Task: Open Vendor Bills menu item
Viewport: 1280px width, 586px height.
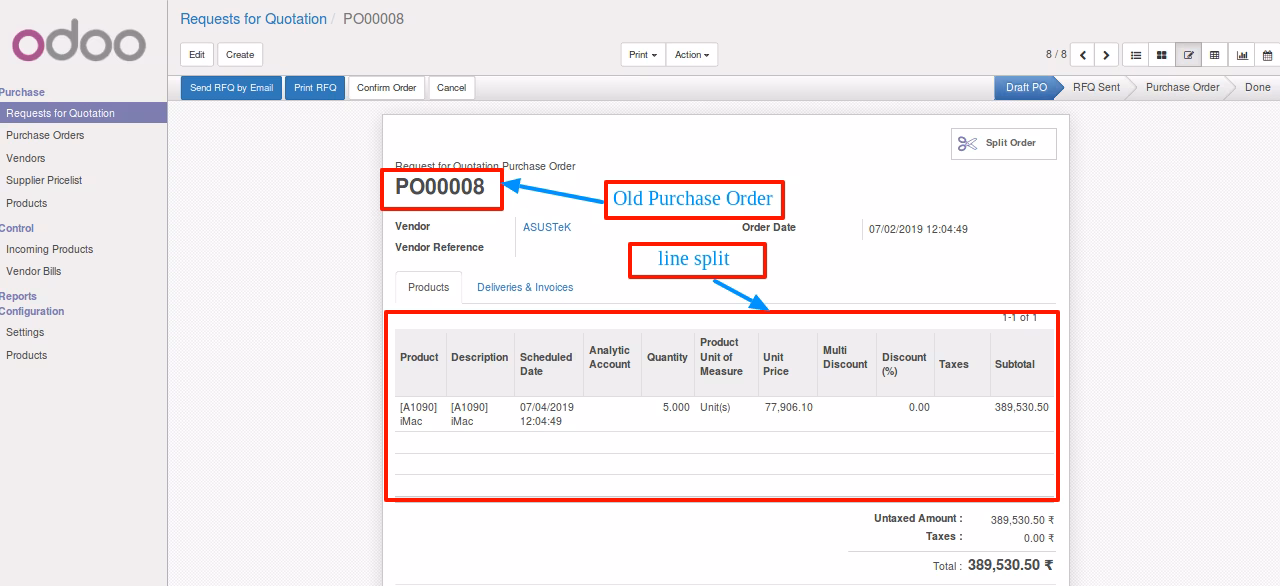Action: pyautogui.click(x=34, y=271)
